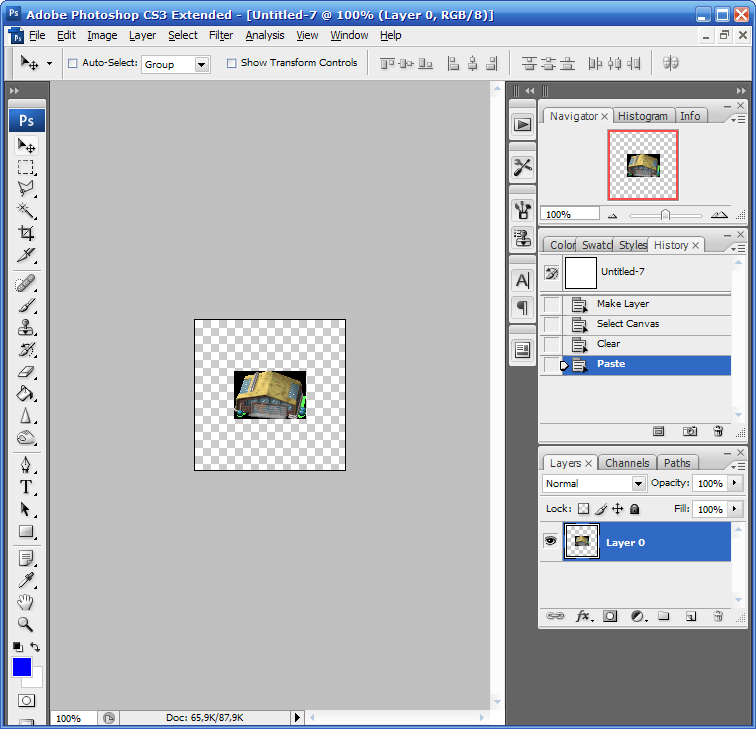Image resolution: width=756 pixels, height=729 pixels.
Task: Select the Type tool
Action: pos(26,487)
